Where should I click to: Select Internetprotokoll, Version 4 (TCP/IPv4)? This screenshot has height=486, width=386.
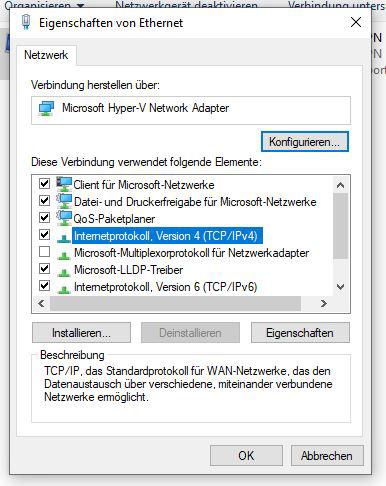166,236
